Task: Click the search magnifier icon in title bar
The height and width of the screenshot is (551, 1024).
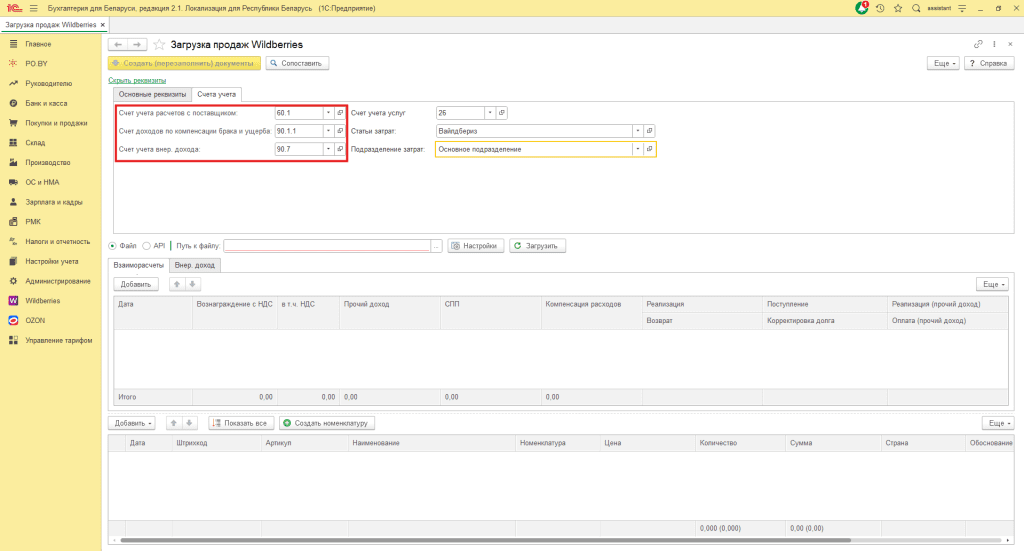Action: click(916, 8)
